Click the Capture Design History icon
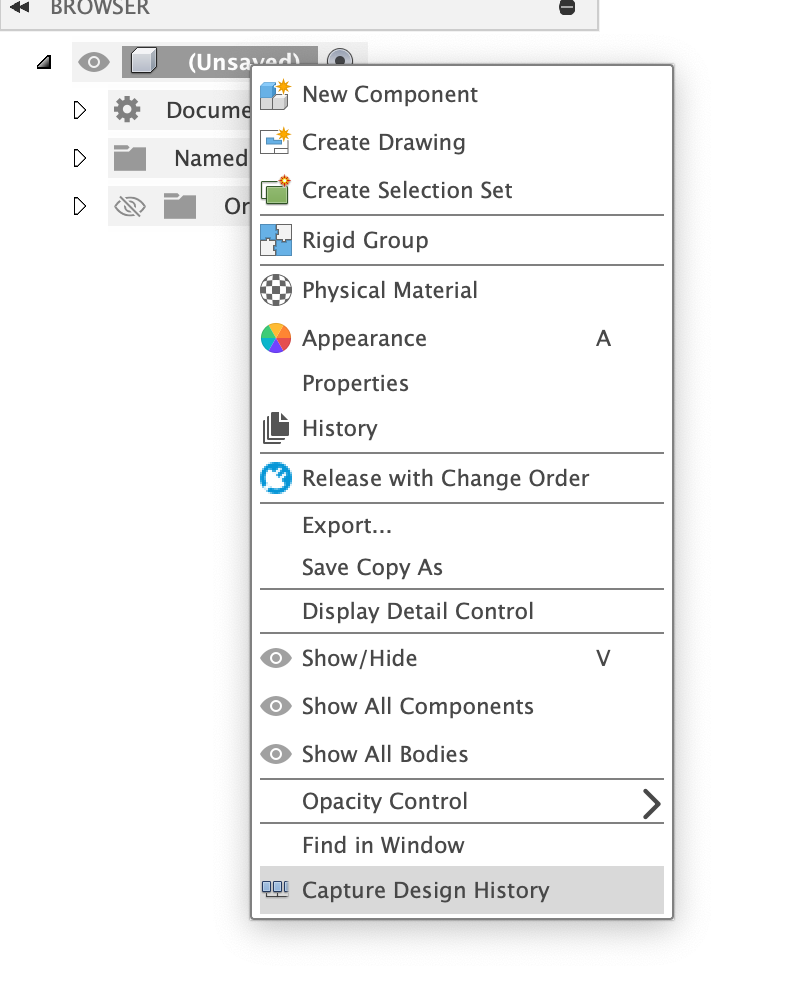808x1000 pixels. tap(276, 890)
